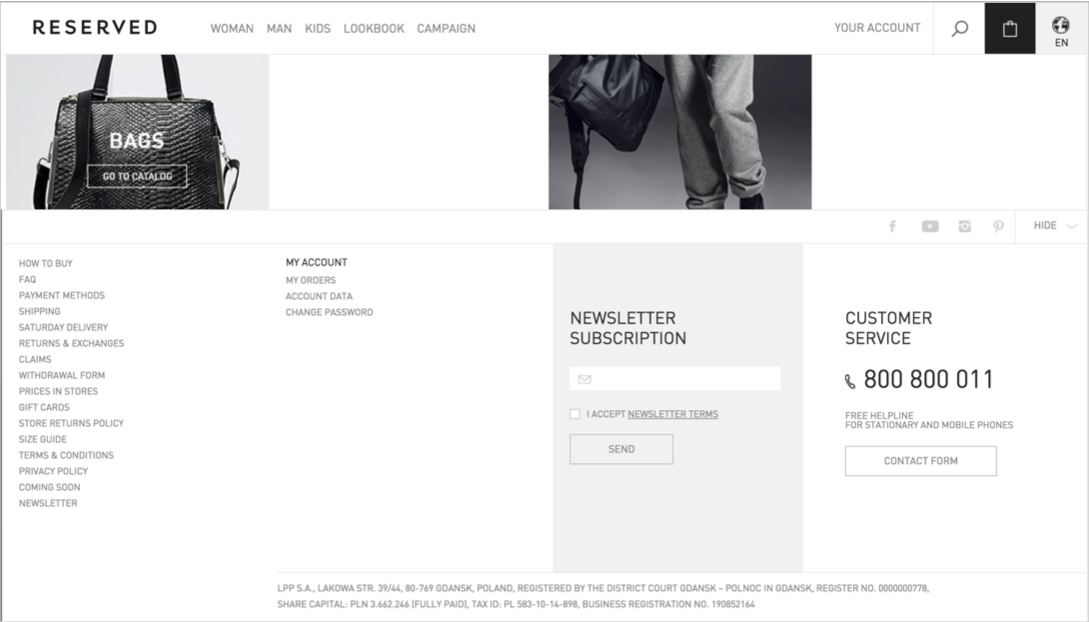
Task: Open the NEWSLETTER TERMS link
Action: [672, 414]
